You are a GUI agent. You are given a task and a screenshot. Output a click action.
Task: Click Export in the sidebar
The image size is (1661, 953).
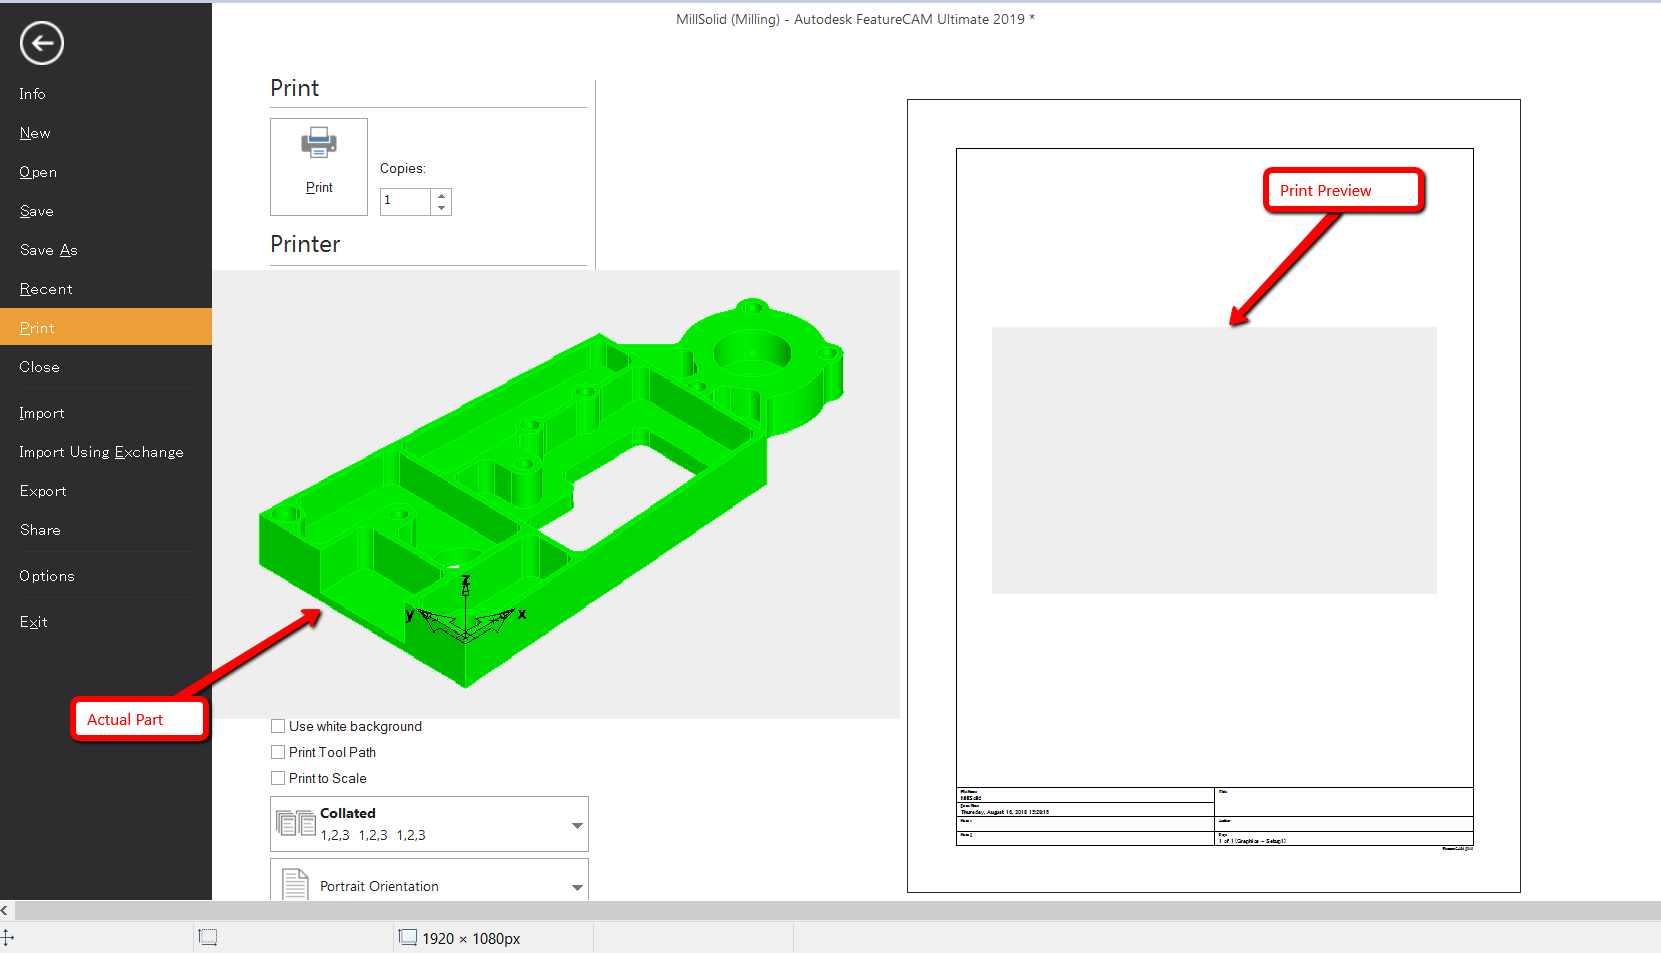pyautogui.click(x=43, y=490)
